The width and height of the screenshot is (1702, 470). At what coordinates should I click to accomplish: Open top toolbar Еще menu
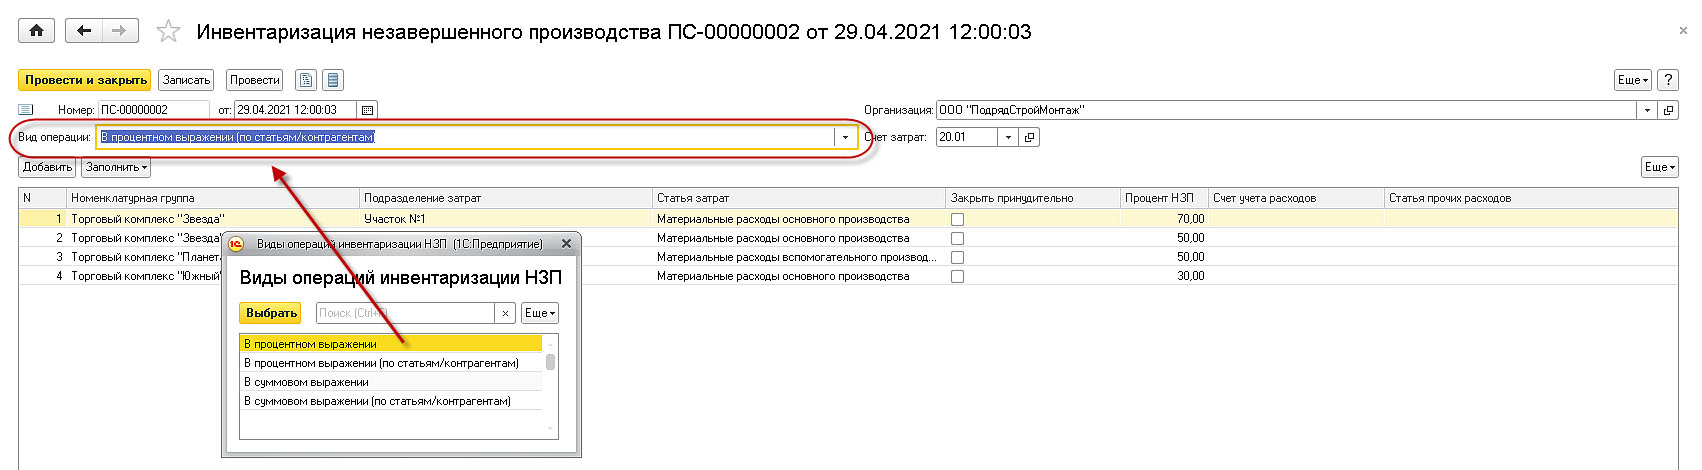1633,80
